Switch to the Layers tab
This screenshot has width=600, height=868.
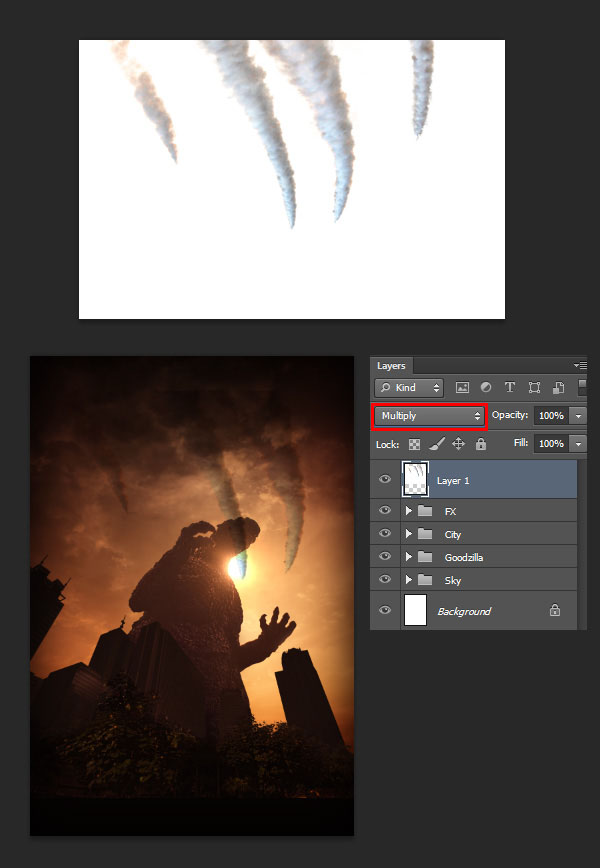click(x=391, y=366)
